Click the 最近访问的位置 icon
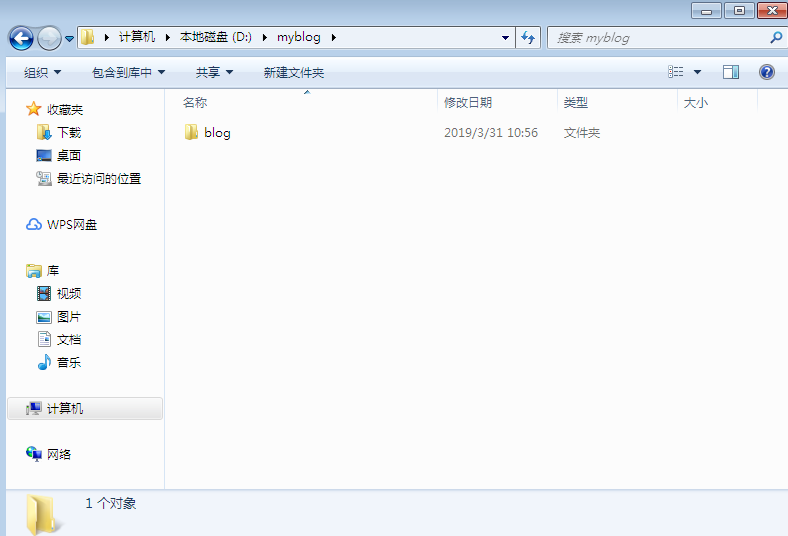The width and height of the screenshot is (788, 536). coord(44,178)
